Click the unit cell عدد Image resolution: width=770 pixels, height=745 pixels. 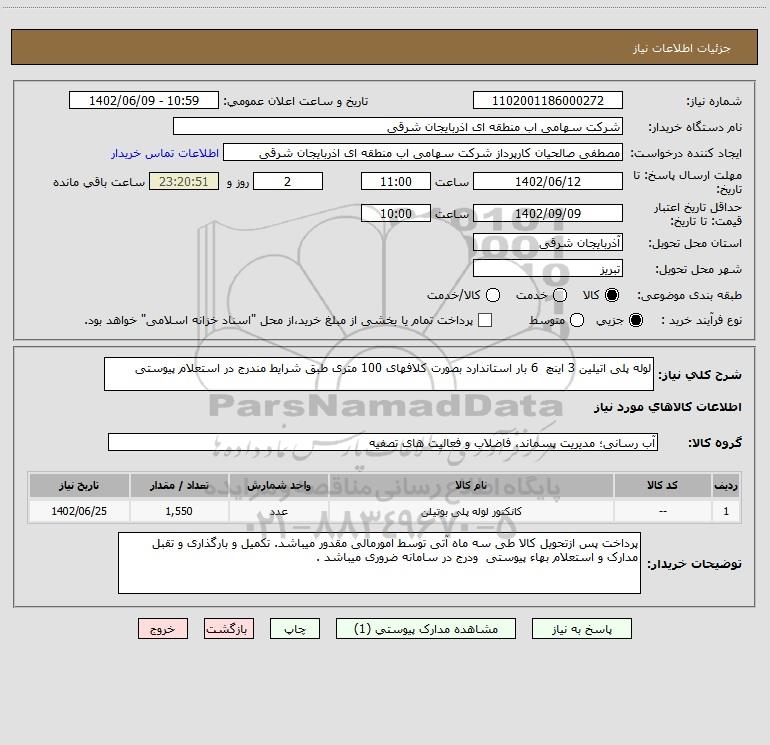point(278,511)
